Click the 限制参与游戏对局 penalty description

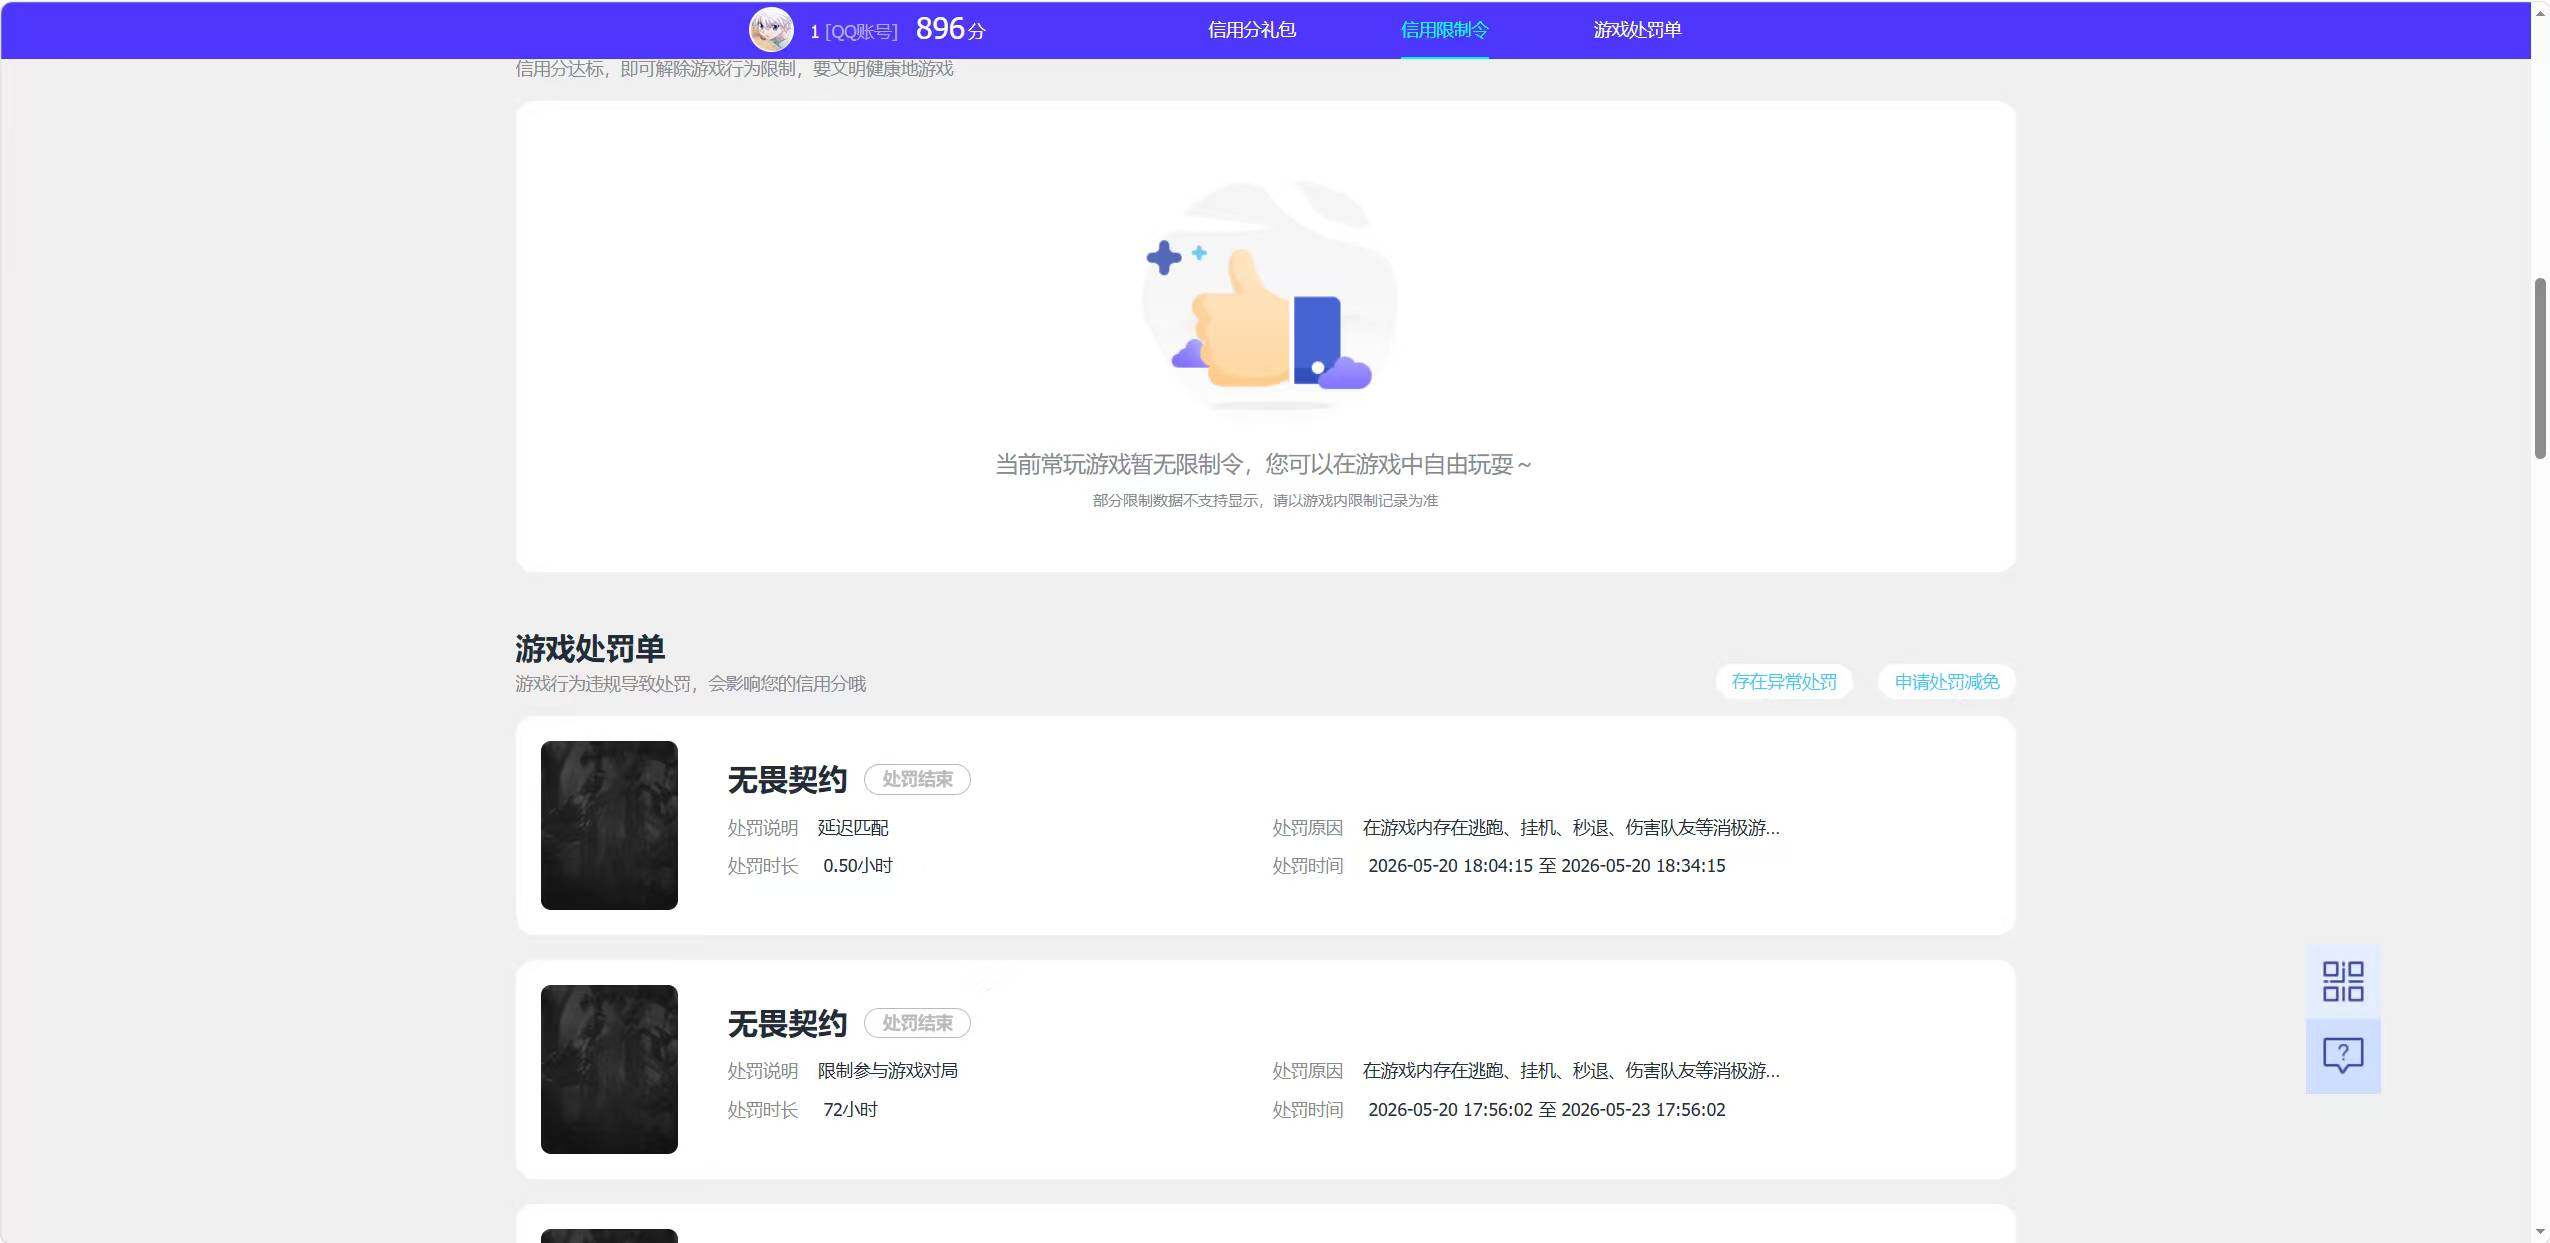tap(888, 1071)
